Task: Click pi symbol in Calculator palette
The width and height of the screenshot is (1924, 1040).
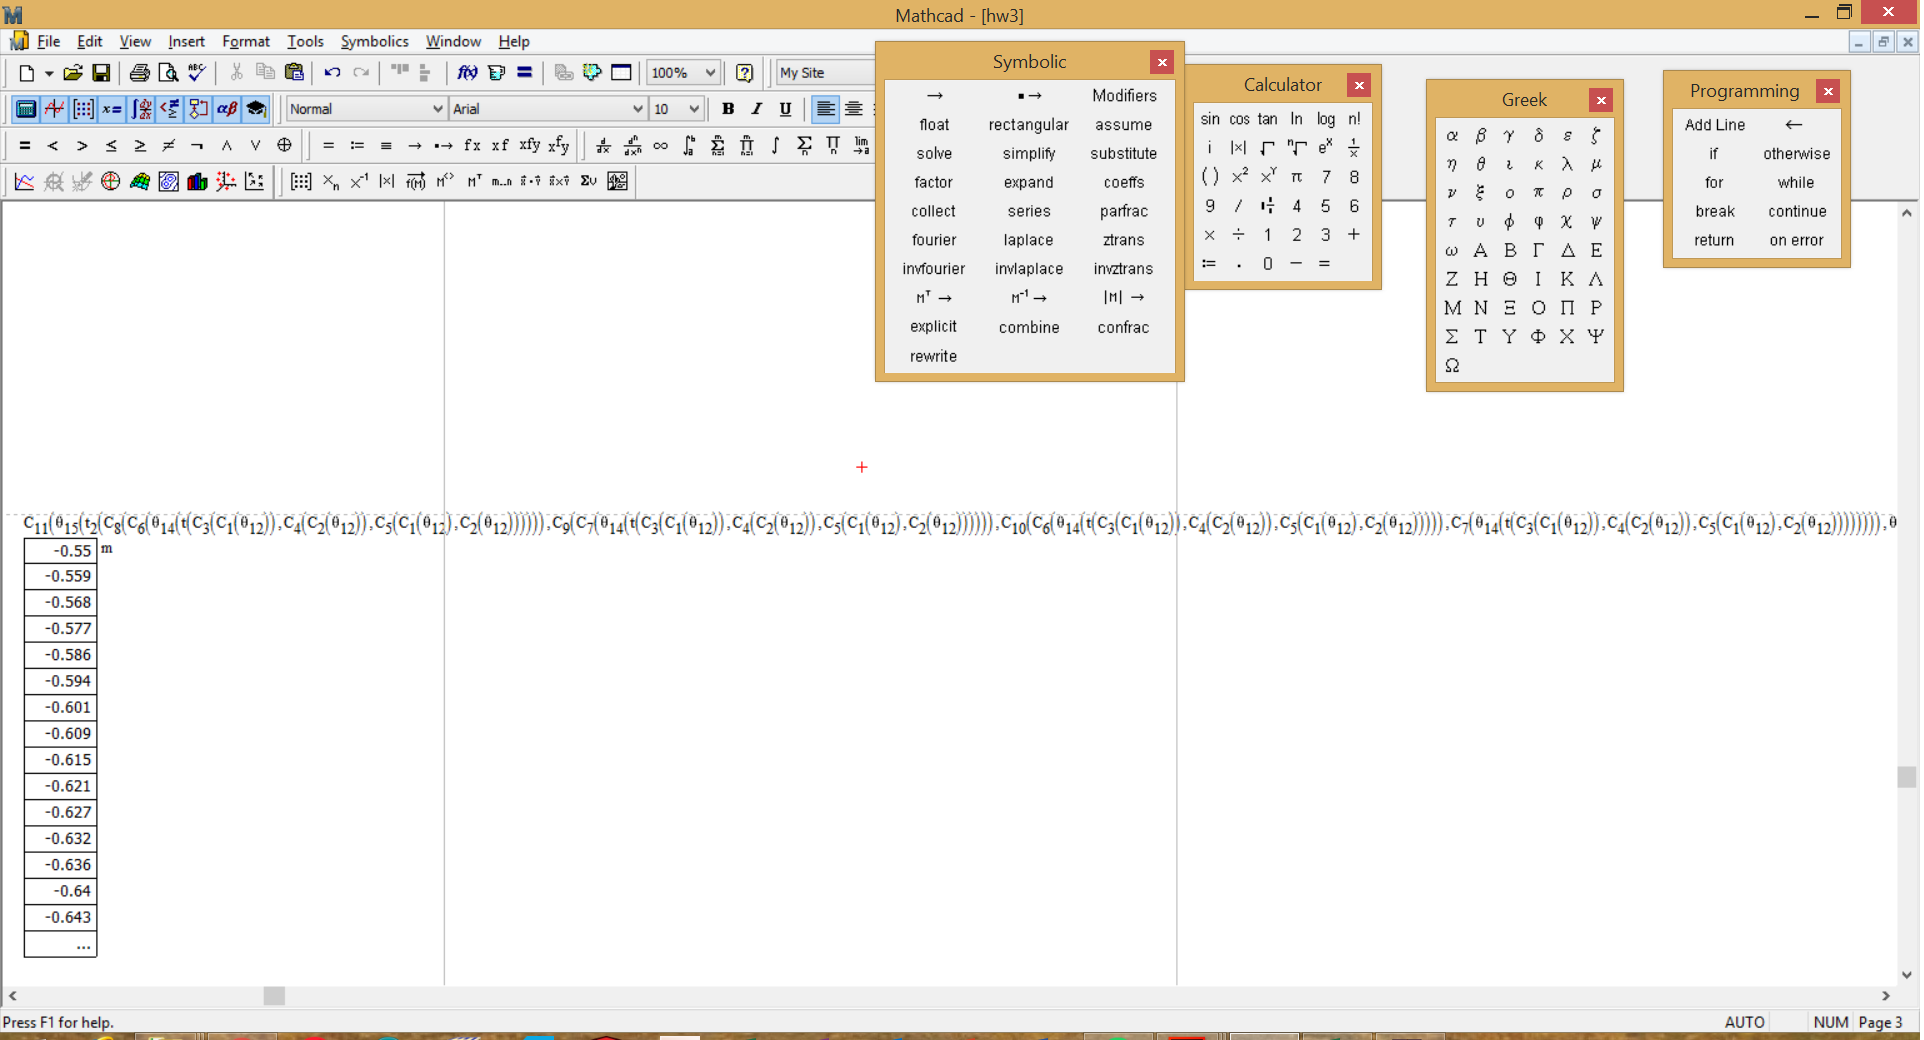Action: click(x=1297, y=176)
